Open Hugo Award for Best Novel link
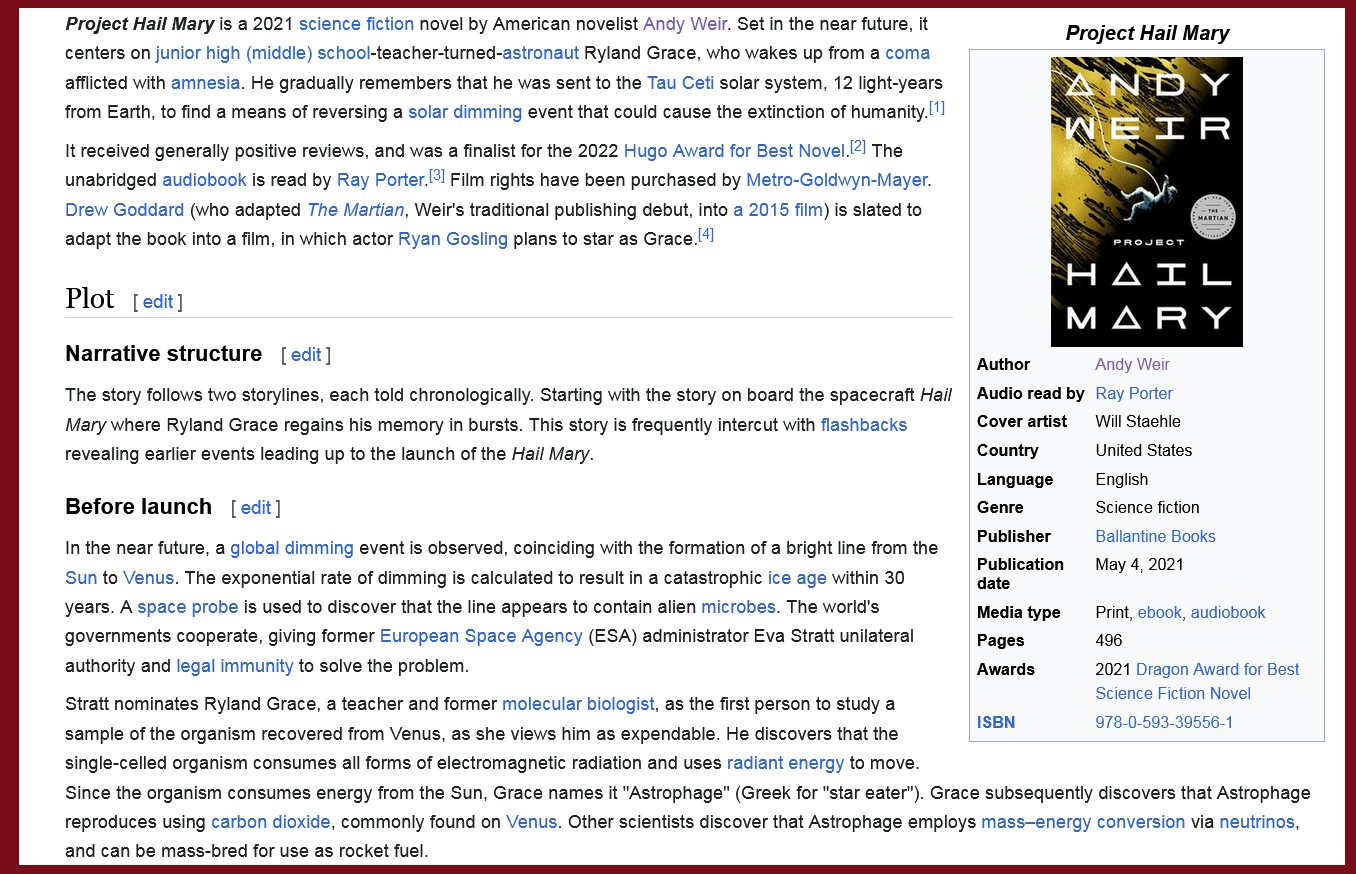This screenshot has height=874, width=1356. [x=735, y=151]
